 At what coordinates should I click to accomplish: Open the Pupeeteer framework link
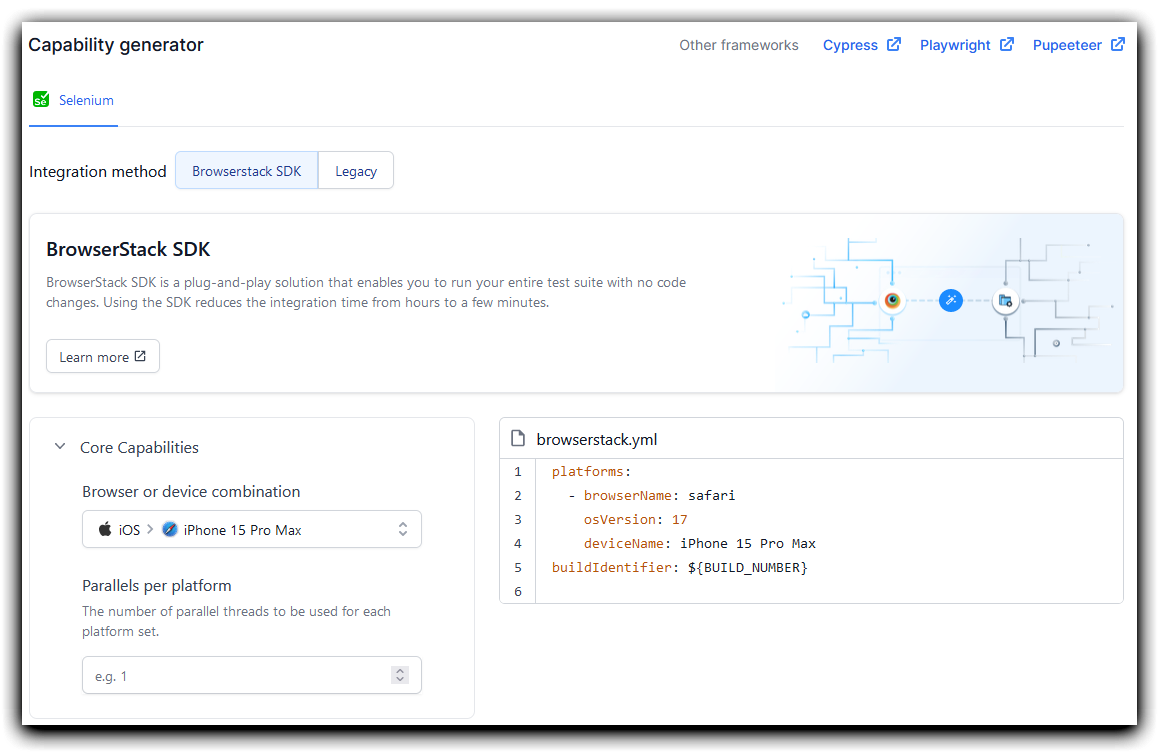pyautogui.click(x=1078, y=45)
